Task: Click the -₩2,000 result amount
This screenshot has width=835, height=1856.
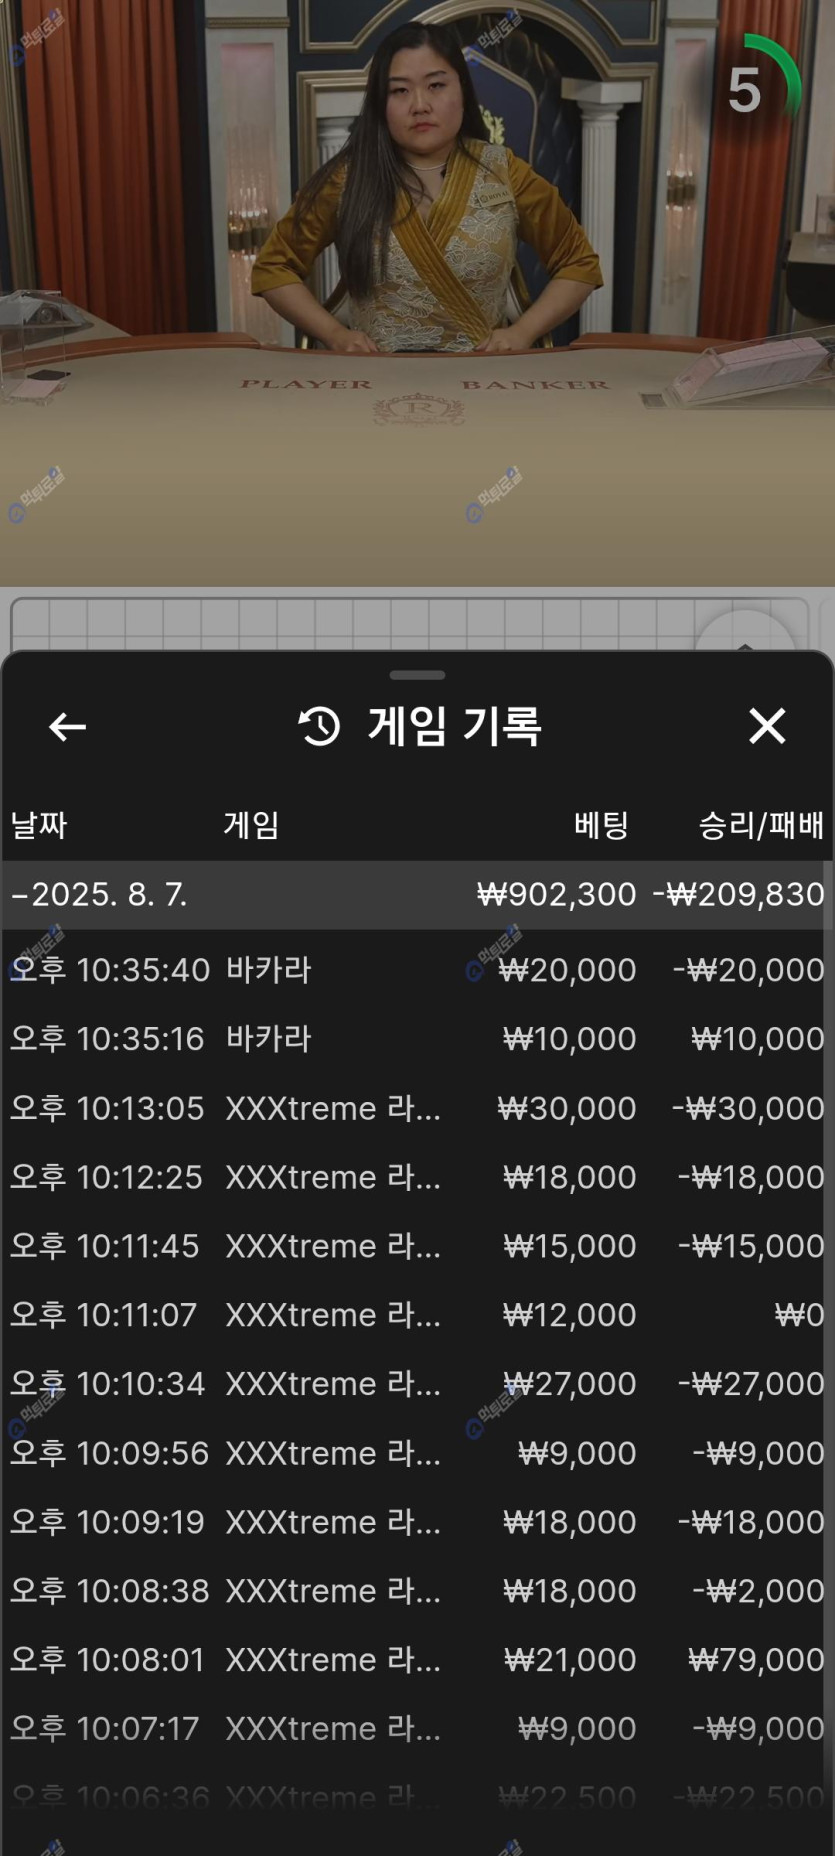Action: pyautogui.click(x=759, y=1590)
